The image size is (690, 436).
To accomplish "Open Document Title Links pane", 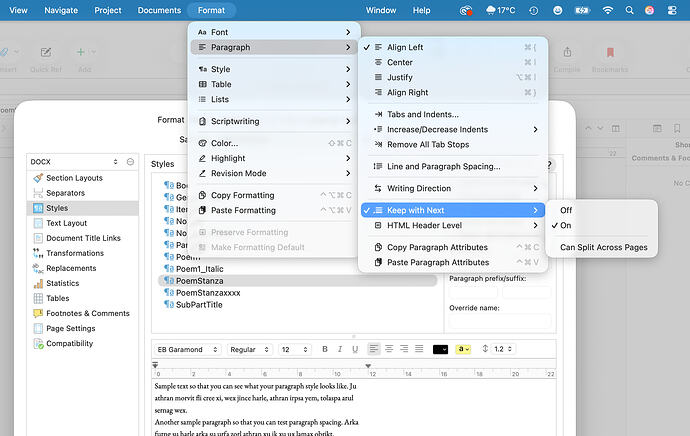I will pyautogui.click(x=83, y=238).
